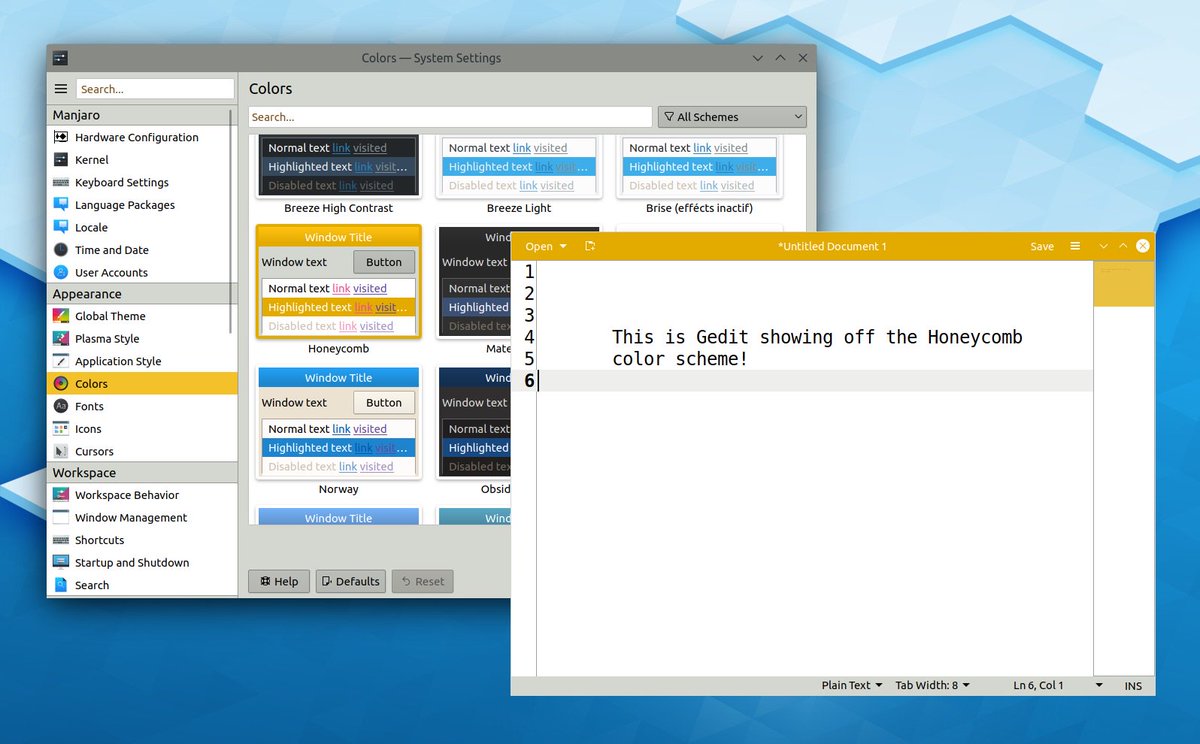Open Gedit Open button dropdown arrow
This screenshot has width=1200, height=744.
(563, 246)
